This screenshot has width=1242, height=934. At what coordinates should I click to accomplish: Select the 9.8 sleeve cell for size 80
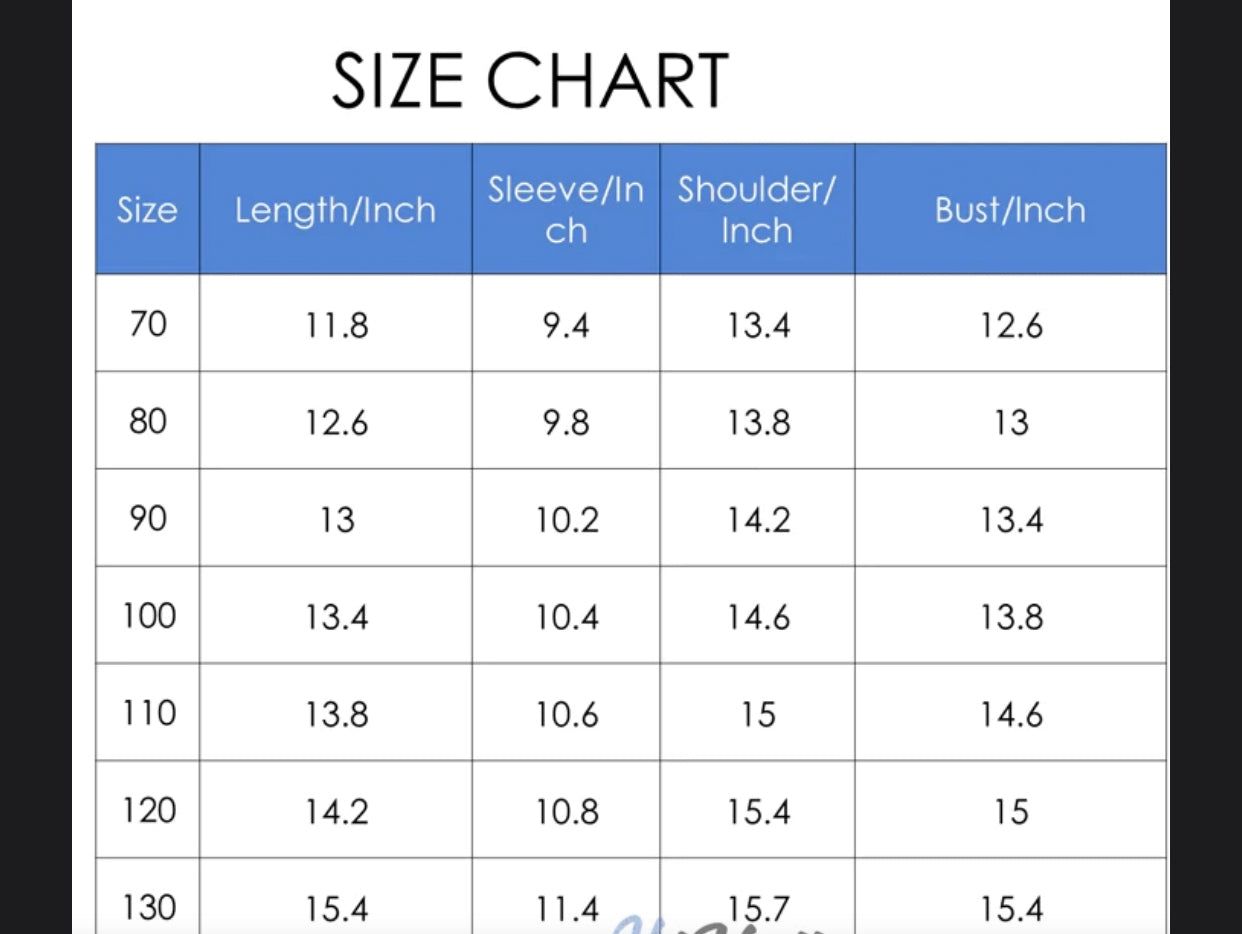click(566, 422)
